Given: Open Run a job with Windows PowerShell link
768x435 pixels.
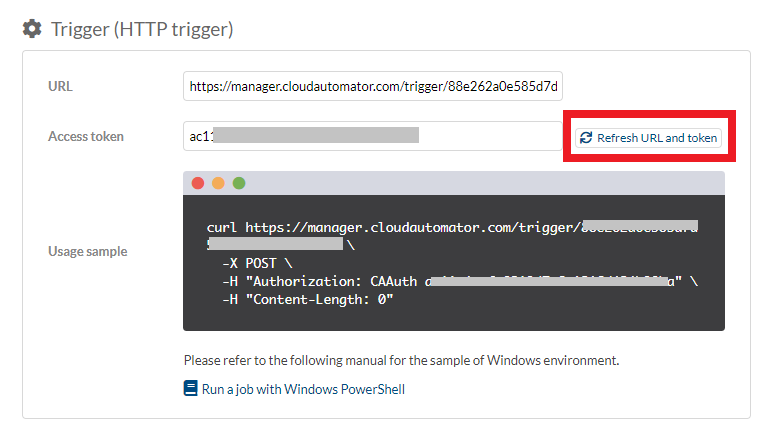Looking at the screenshot, I should coord(303,389).
